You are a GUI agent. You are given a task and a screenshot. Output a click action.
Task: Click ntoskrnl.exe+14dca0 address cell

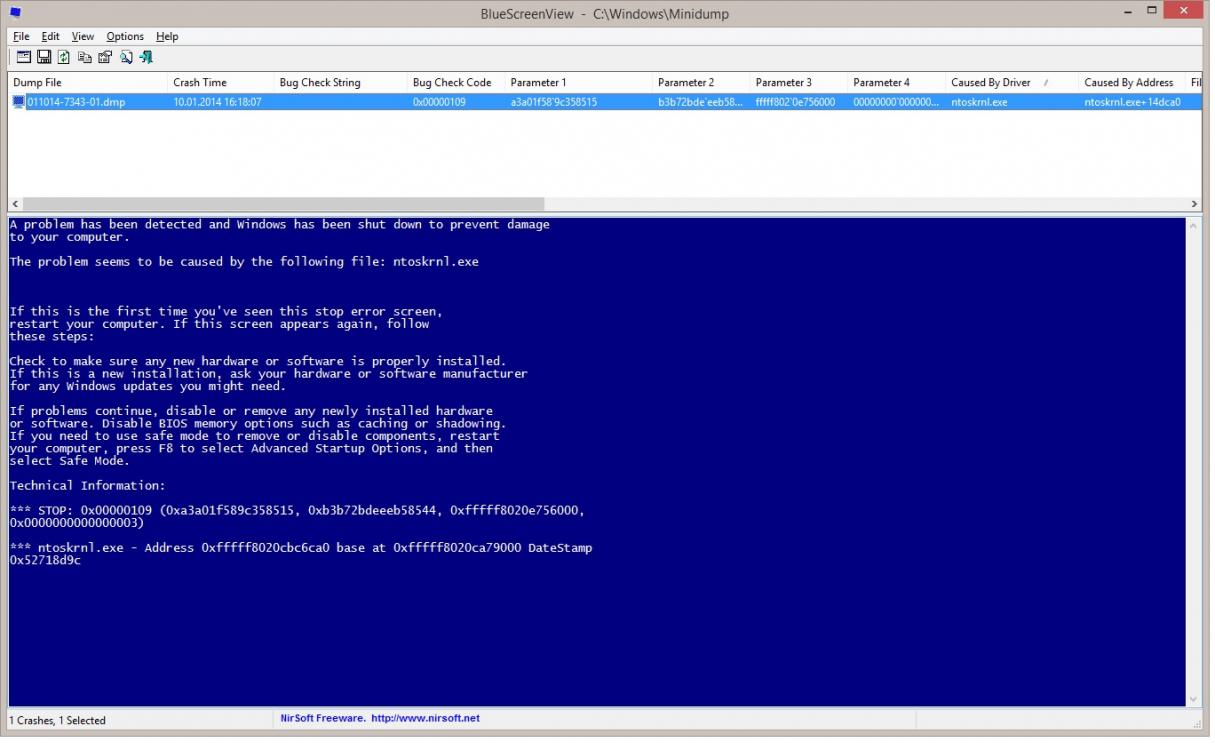pos(1132,102)
